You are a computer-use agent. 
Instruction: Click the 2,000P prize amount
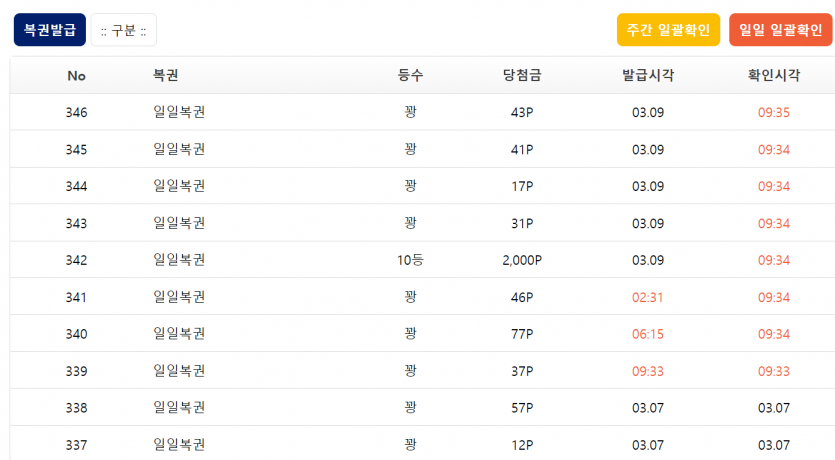(522, 260)
